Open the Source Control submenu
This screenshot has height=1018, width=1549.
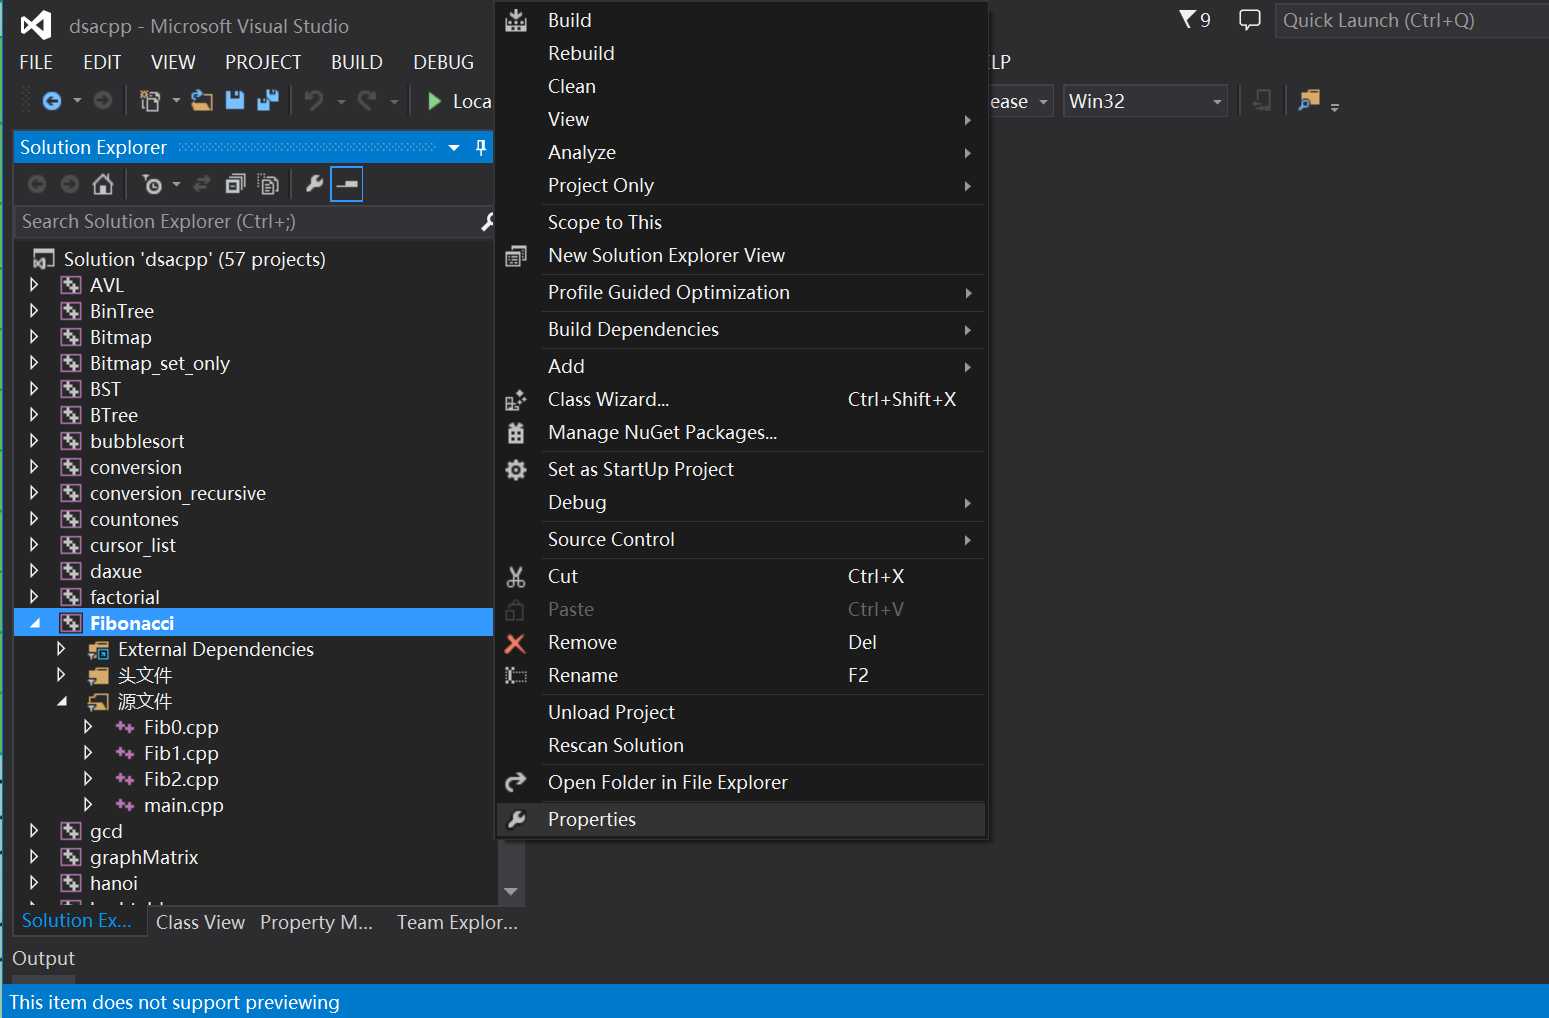[741, 539]
